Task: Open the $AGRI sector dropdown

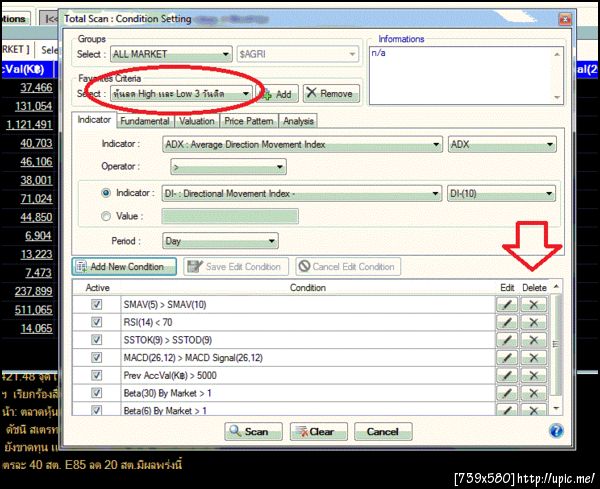Action: coord(298,54)
